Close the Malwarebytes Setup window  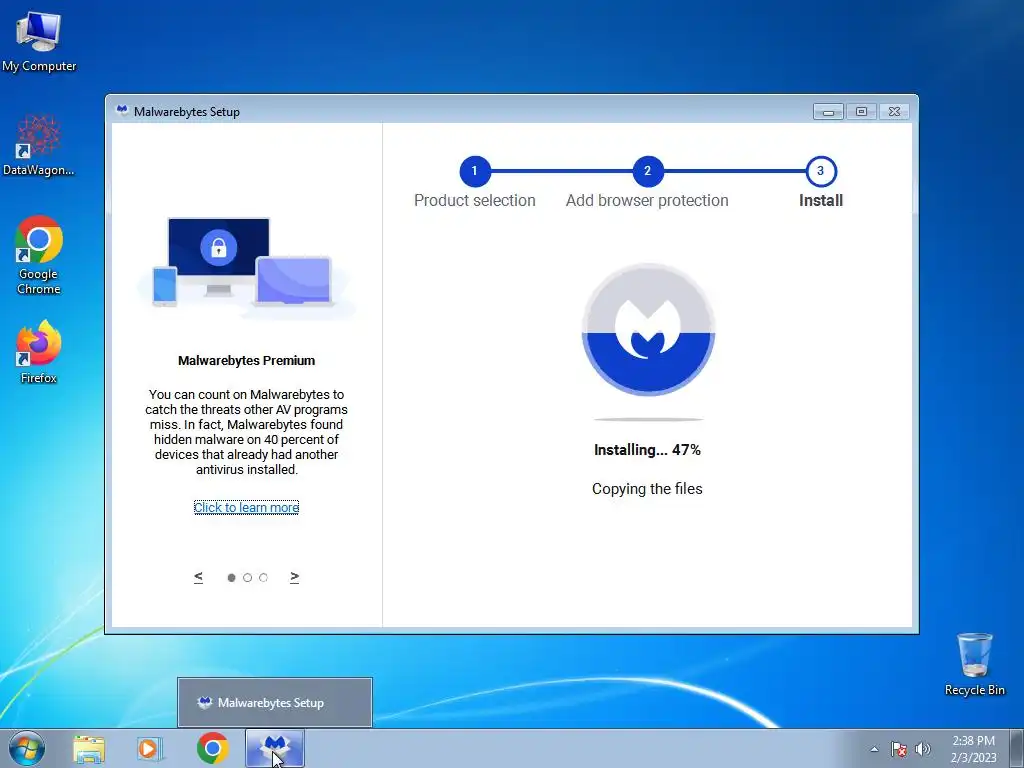point(895,112)
